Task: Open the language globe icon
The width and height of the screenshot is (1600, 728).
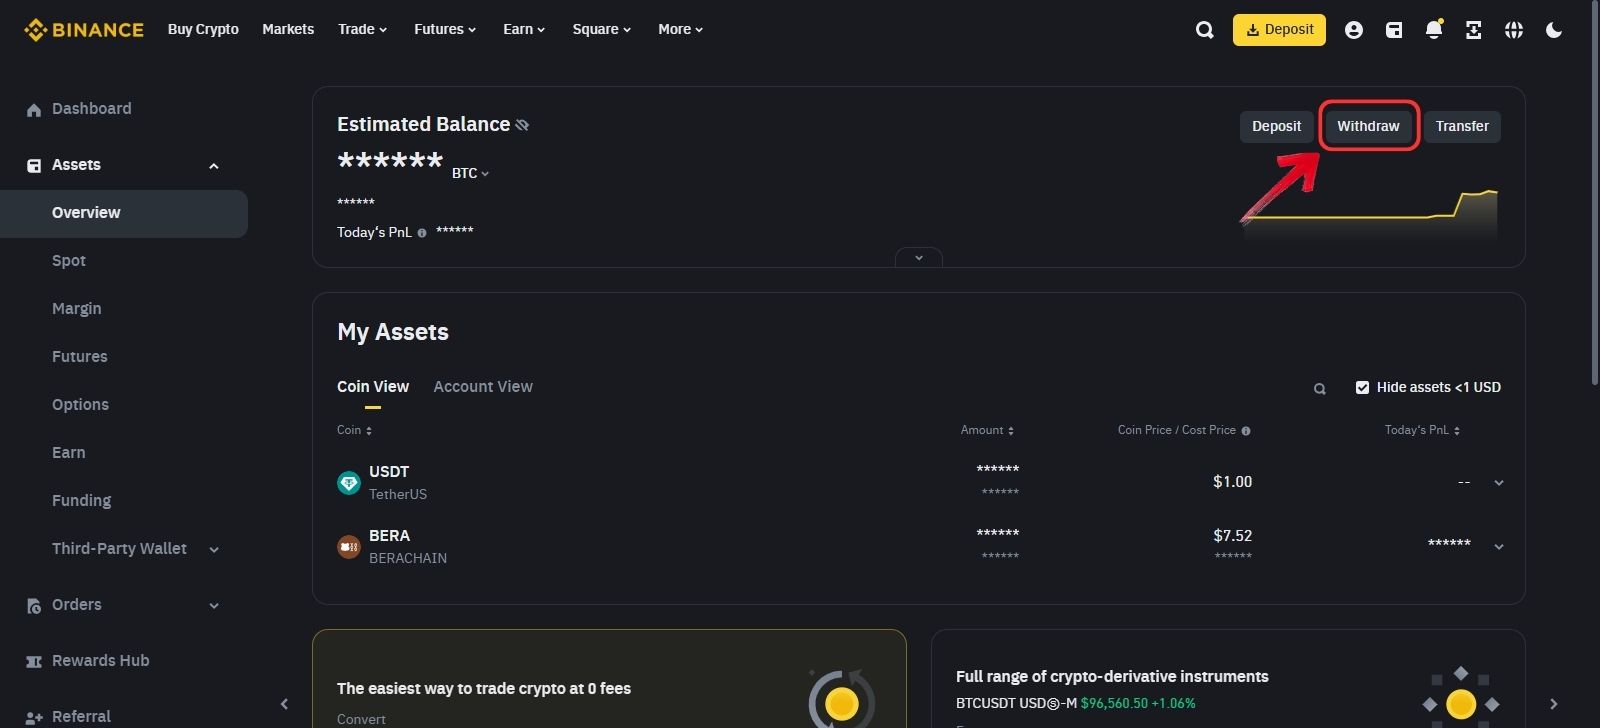Action: click(1514, 30)
